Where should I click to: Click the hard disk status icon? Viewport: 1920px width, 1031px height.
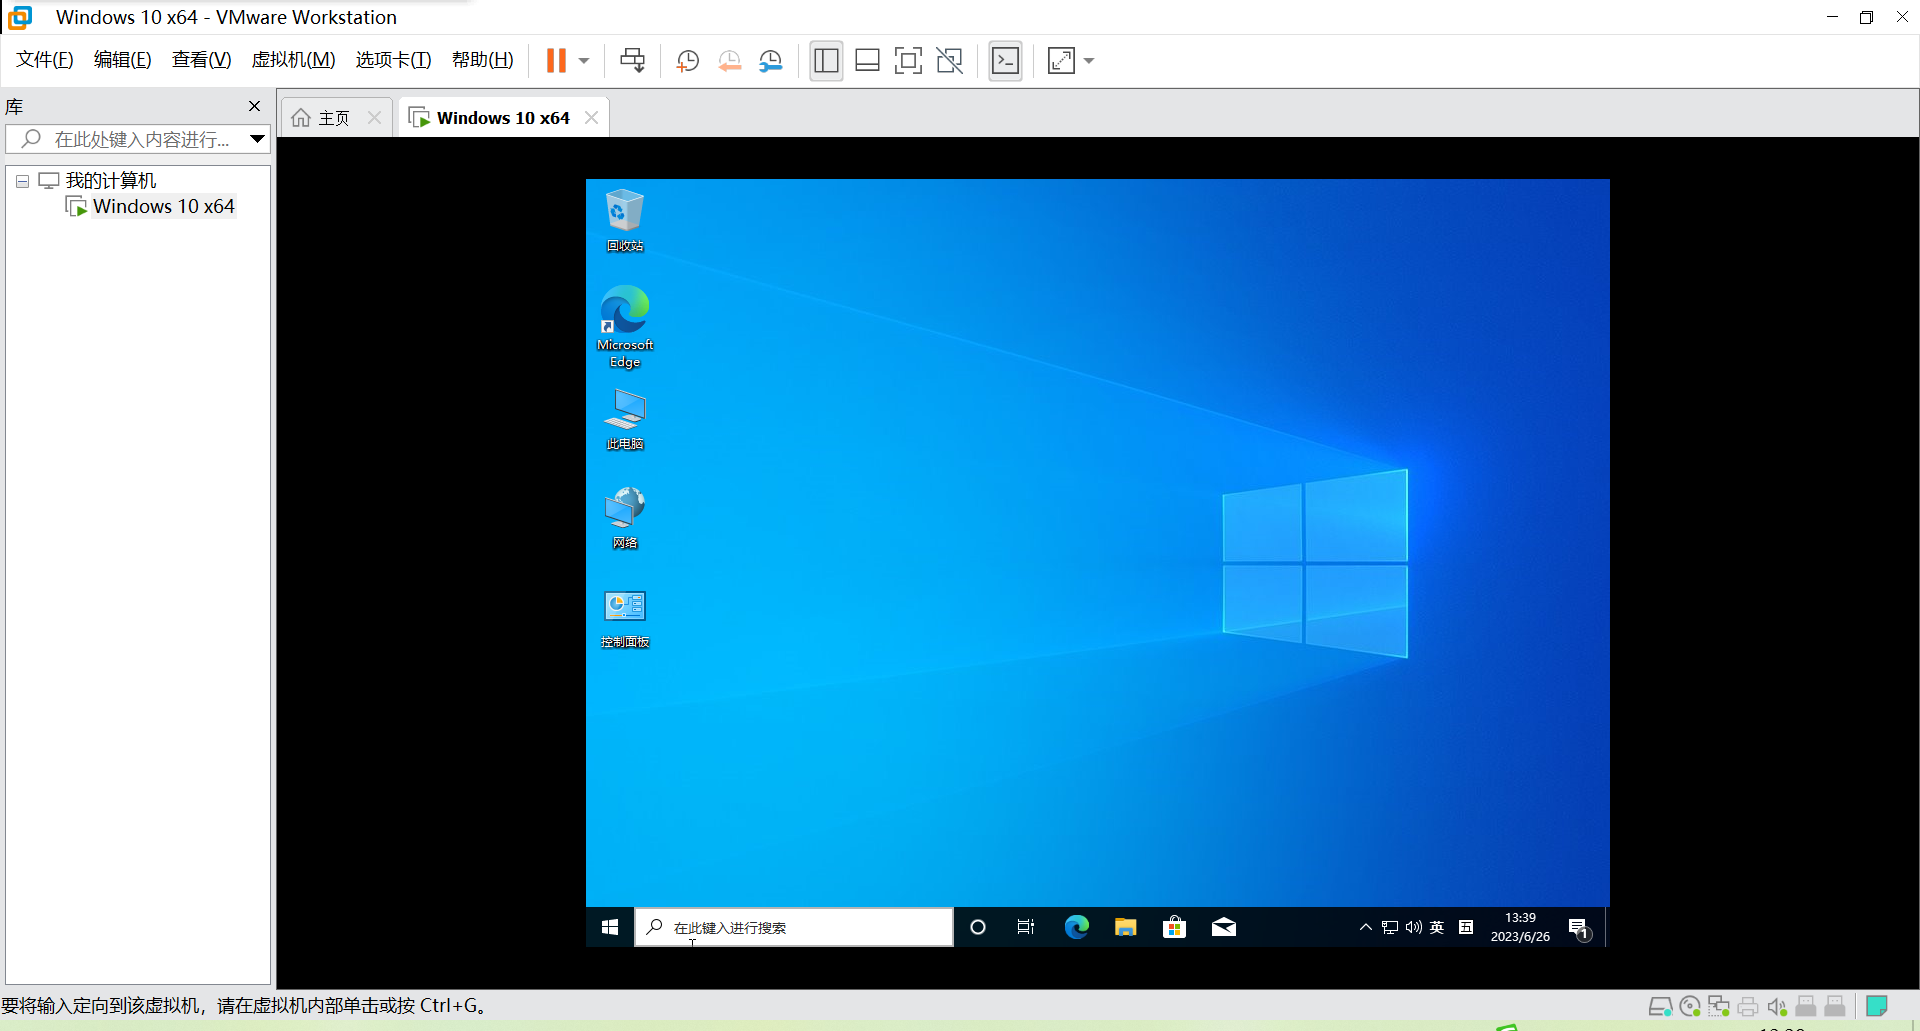coord(1660,1006)
